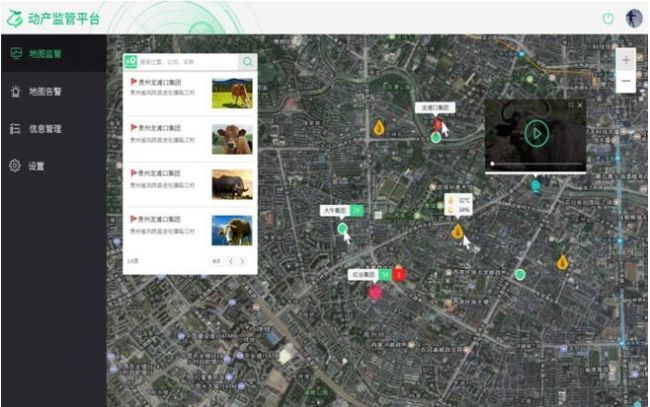Screen dimensions: 650x407
Task: Open 地图告警 in the sidebar
Action: click(x=52, y=91)
